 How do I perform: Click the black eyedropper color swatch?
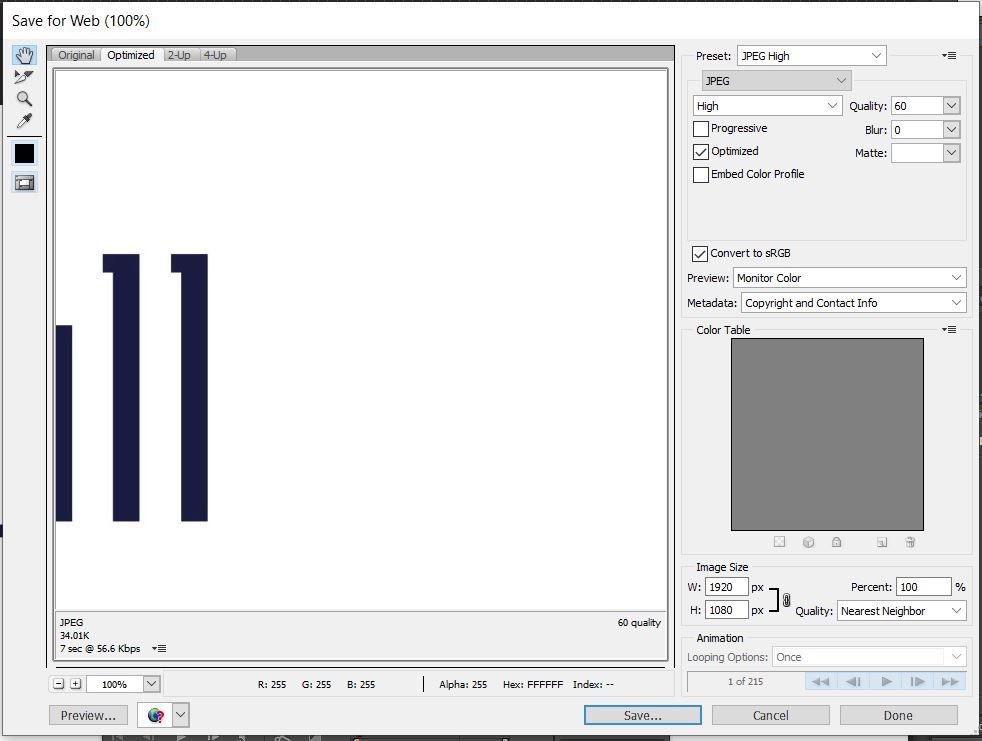24,153
